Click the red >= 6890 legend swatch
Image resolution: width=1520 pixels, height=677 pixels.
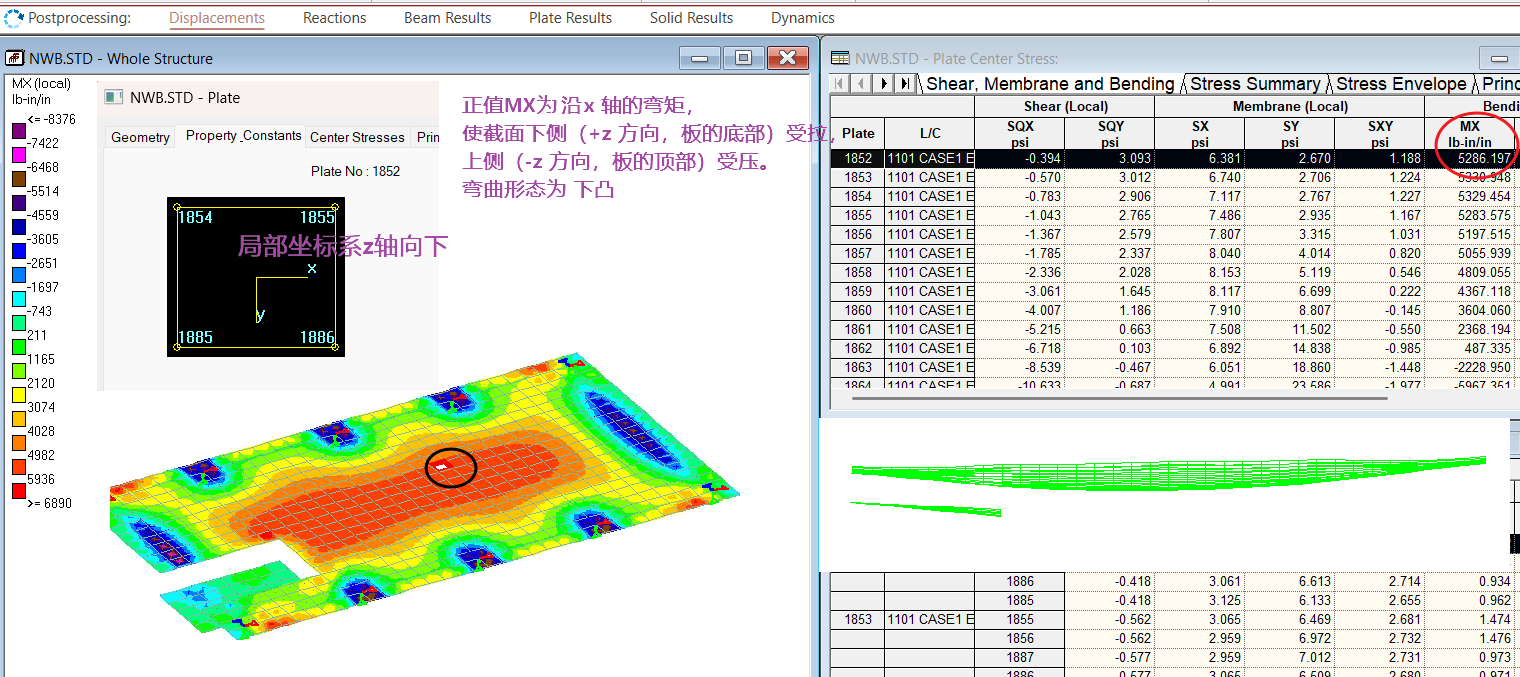pos(19,491)
